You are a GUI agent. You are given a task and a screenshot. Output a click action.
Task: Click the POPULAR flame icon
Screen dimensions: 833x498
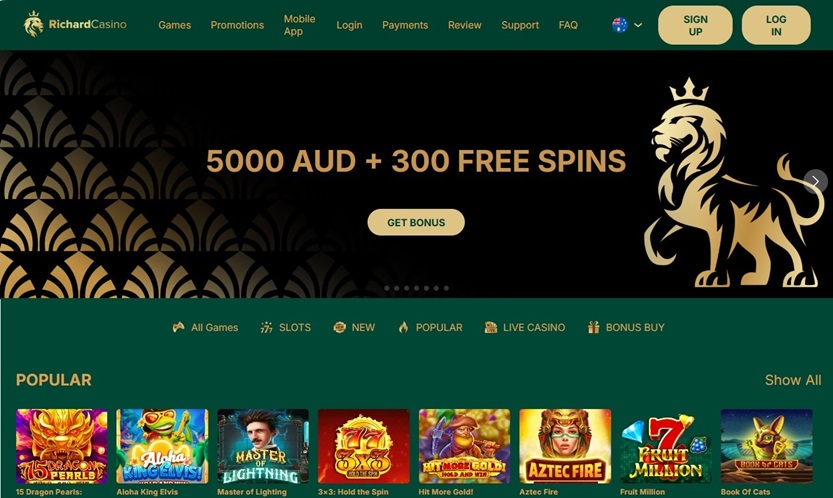pyautogui.click(x=403, y=327)
